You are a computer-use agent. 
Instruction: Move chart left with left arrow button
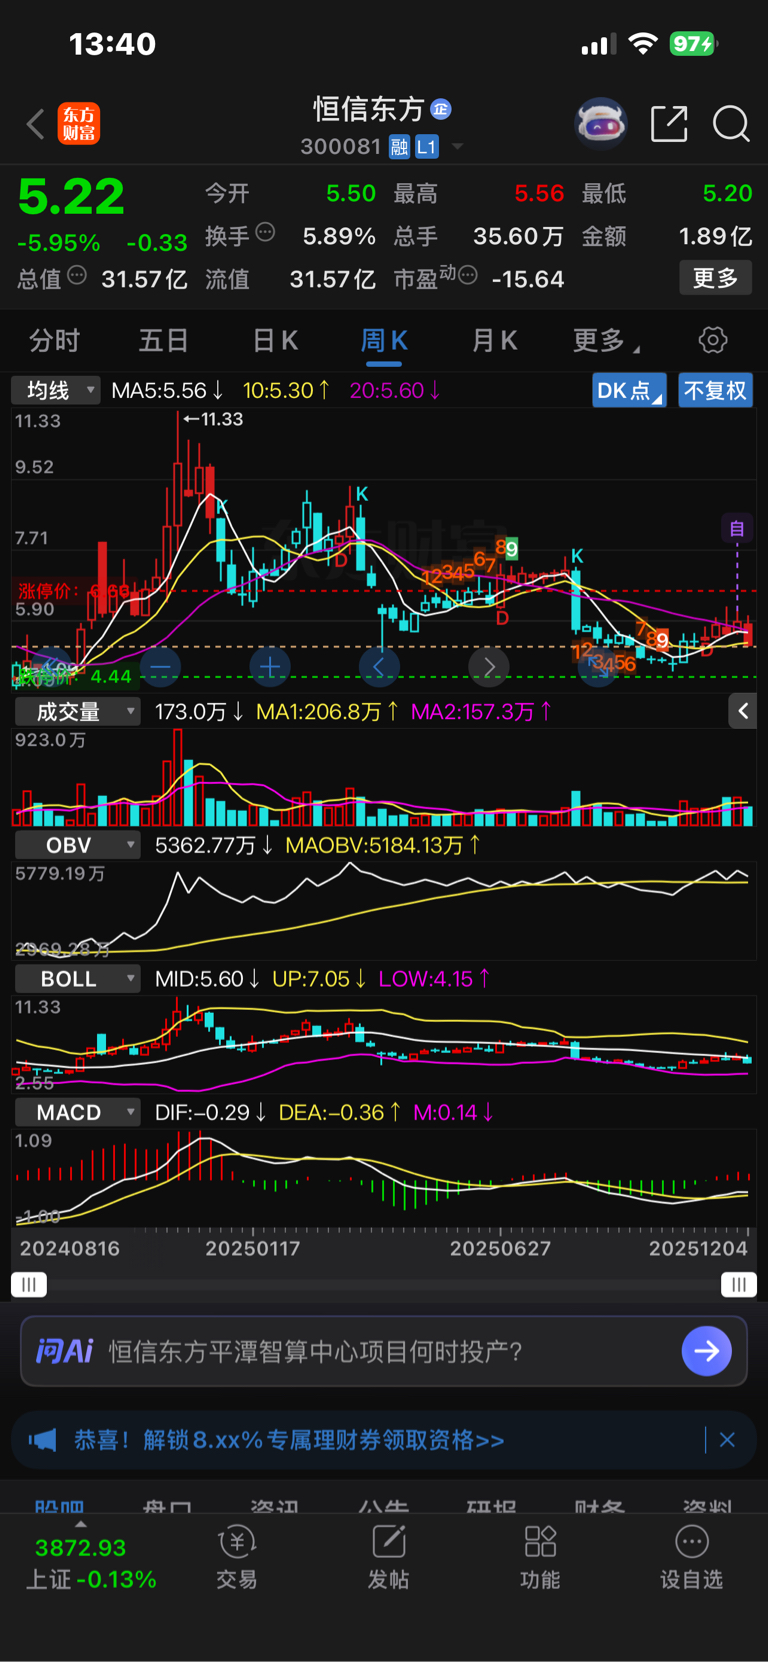(379, 666)
